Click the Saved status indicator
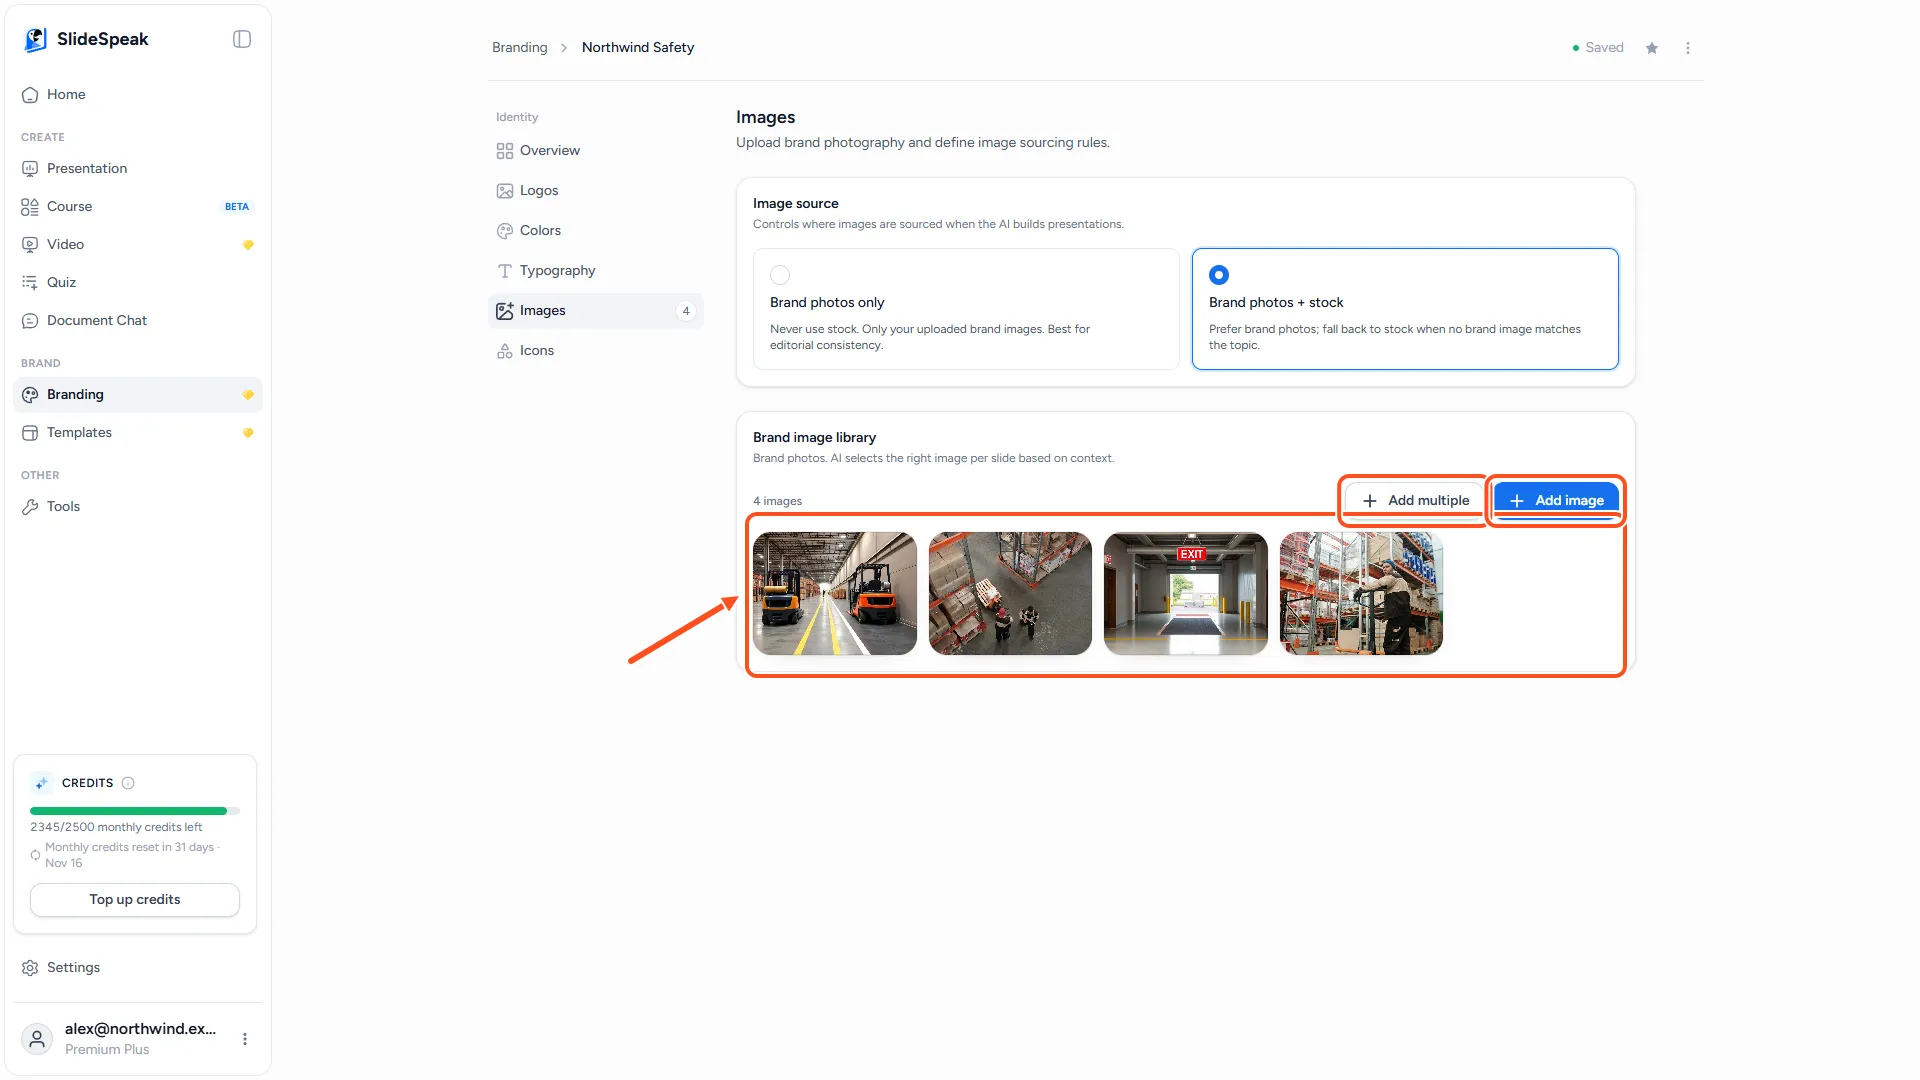The width and height of the screenshot is (1920, 1080). 1598,47
